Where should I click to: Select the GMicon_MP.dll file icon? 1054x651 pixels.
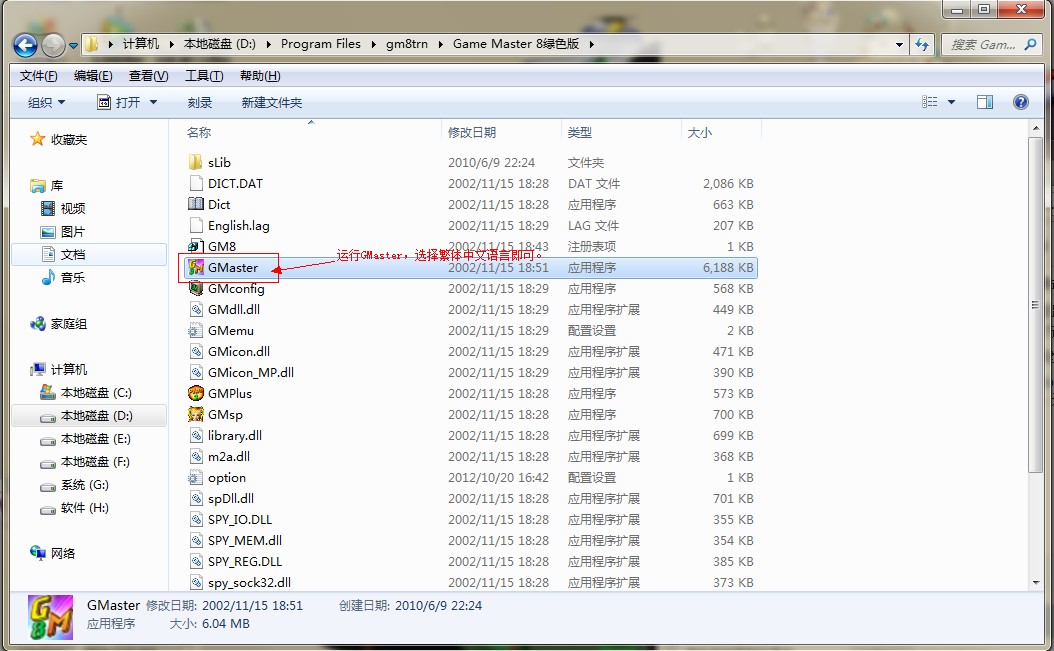click(196, 372)
